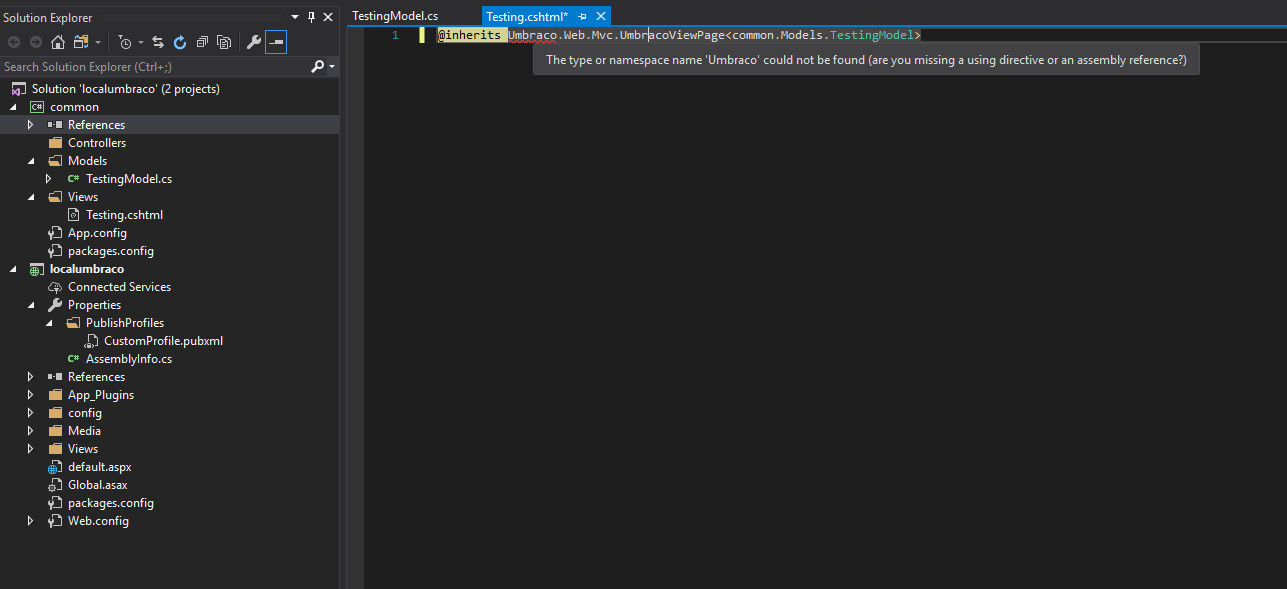Open Solution Explorer window position dropdown
The image size is (1287, 589).
(x=295, y=17)
